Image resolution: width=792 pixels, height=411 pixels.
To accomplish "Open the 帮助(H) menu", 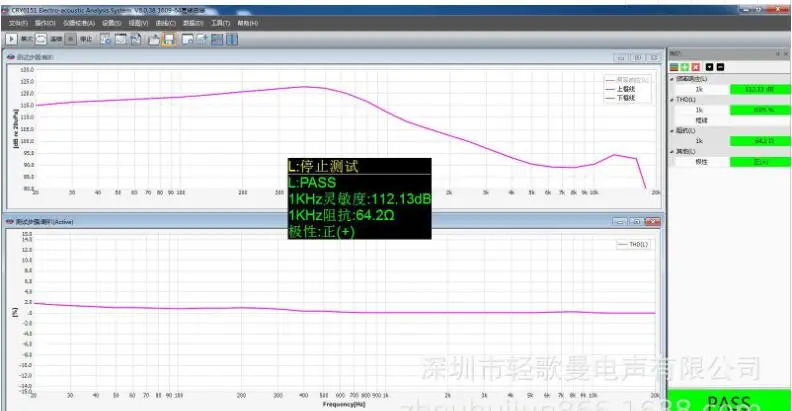I will 248,23.
